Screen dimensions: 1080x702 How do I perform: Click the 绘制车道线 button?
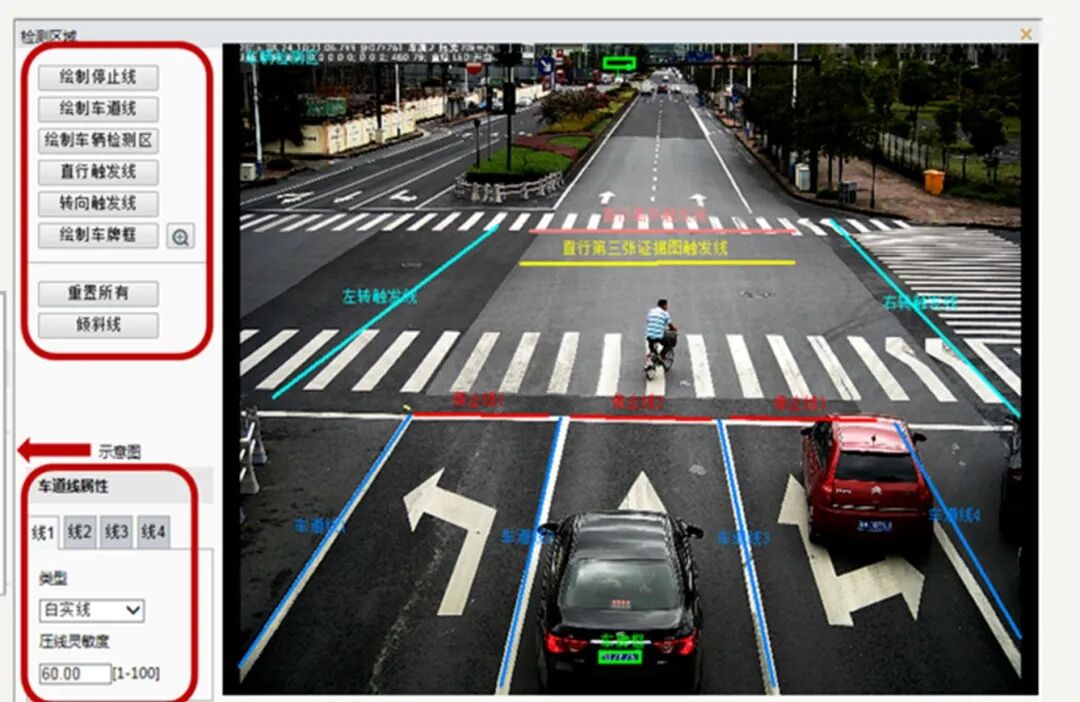pyautogui.click(x=98, y=109)
